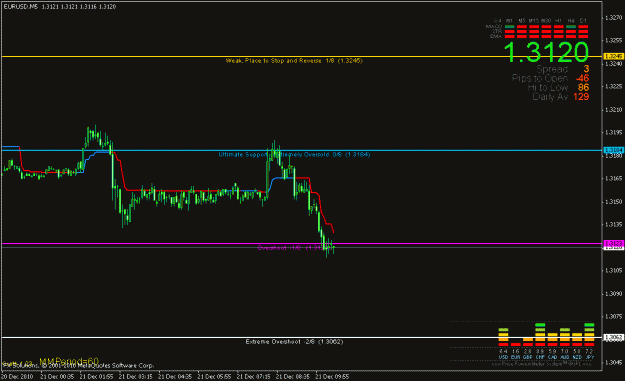This screenshot has width=625, height=381.
Task: Click the red MACD cell under M5
Action: [x=522, y=27]
